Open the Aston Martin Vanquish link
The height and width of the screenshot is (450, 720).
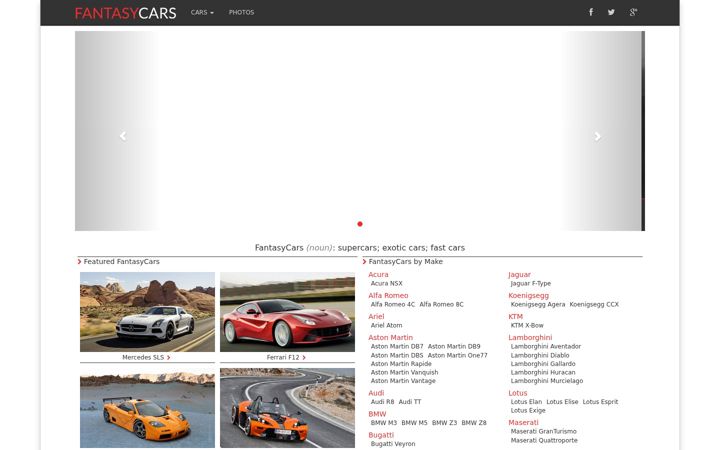[x=405, y=372]
